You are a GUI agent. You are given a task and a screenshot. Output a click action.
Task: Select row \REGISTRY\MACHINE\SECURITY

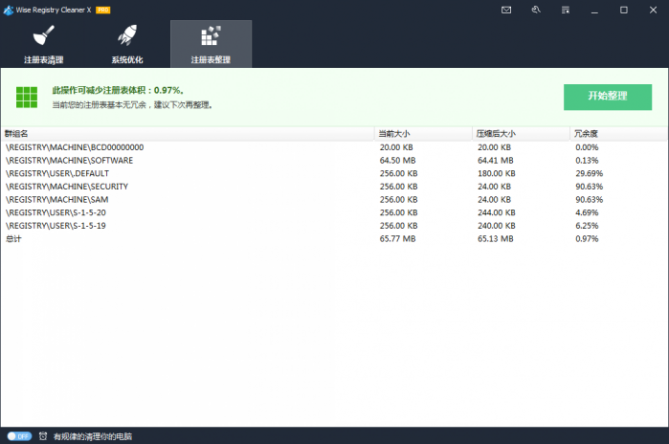click(x=334, y=186)
